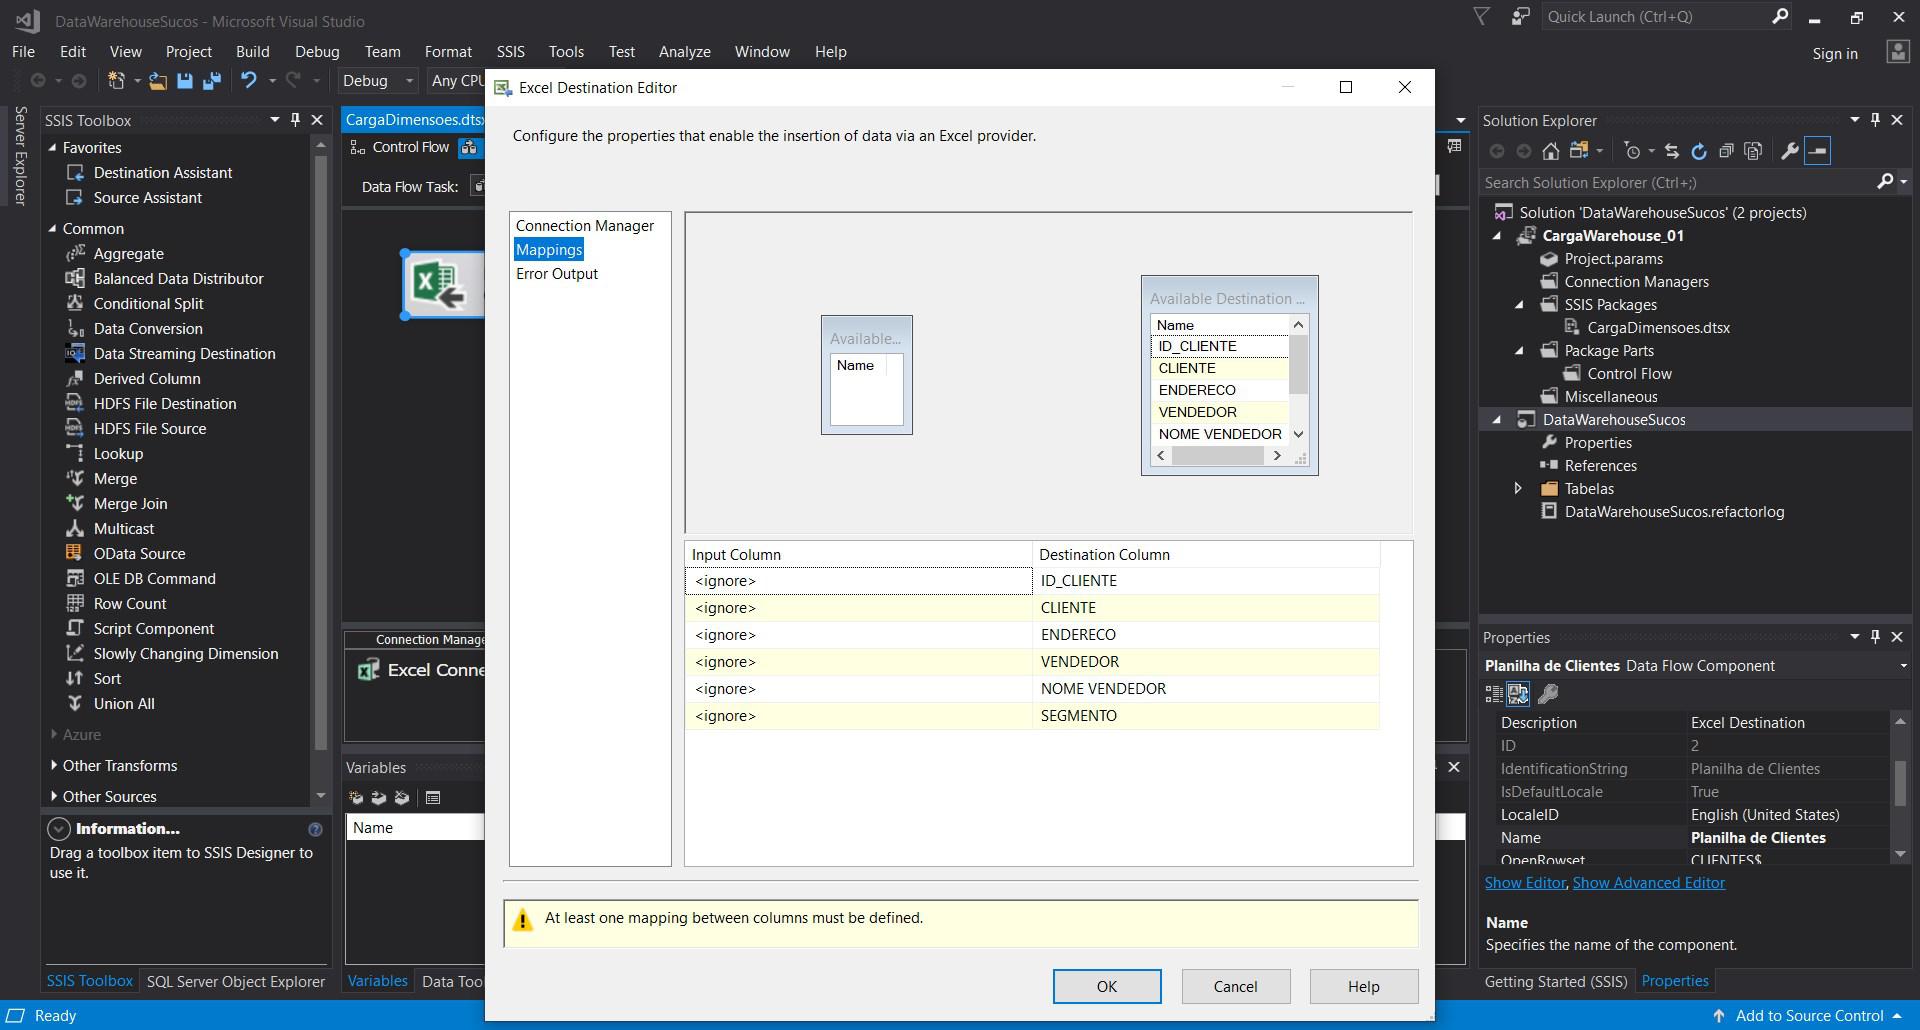Click the Excel Destination component on canvas
Viewport: 1920px width, 1030px height.
444,285
